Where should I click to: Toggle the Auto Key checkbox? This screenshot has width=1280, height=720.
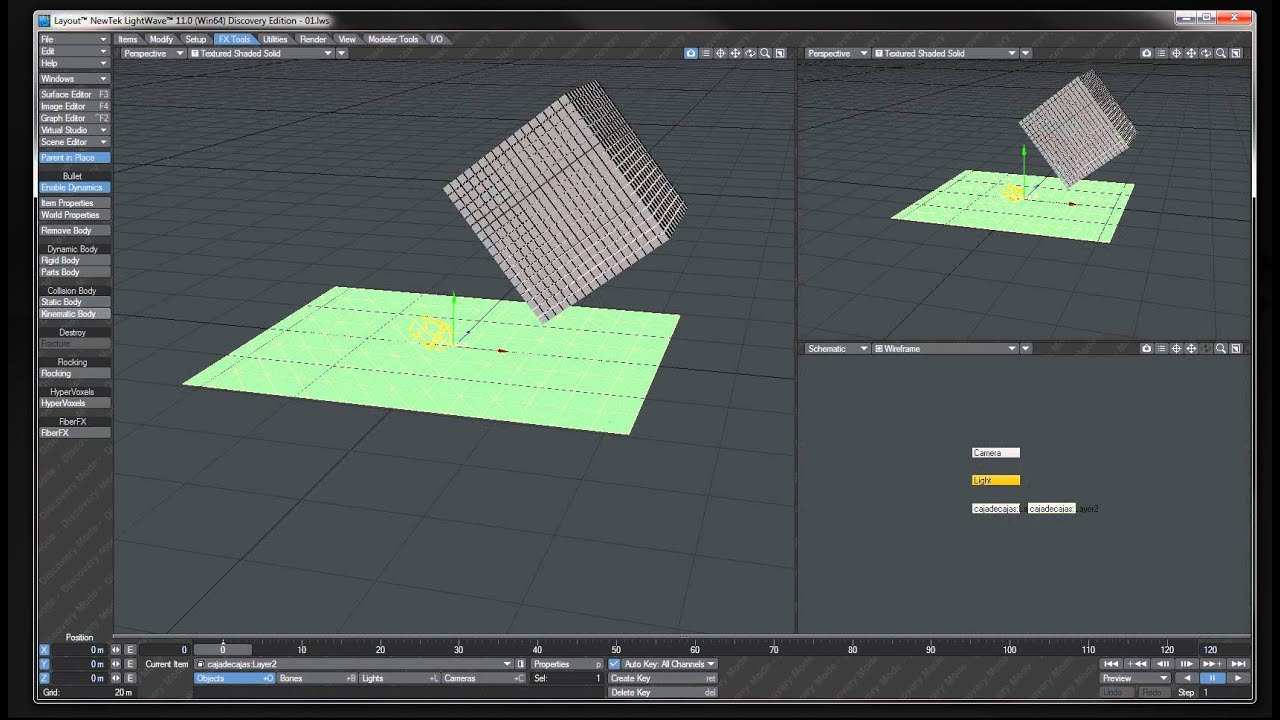coord(614,664)
